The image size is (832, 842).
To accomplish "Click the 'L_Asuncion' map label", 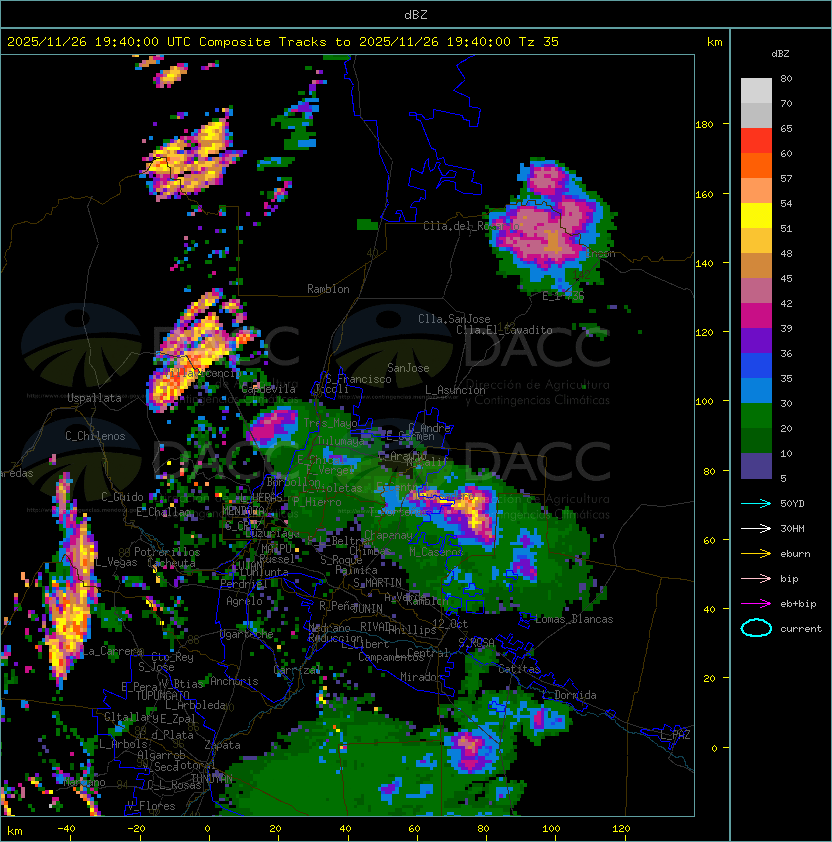I will 455,390.
